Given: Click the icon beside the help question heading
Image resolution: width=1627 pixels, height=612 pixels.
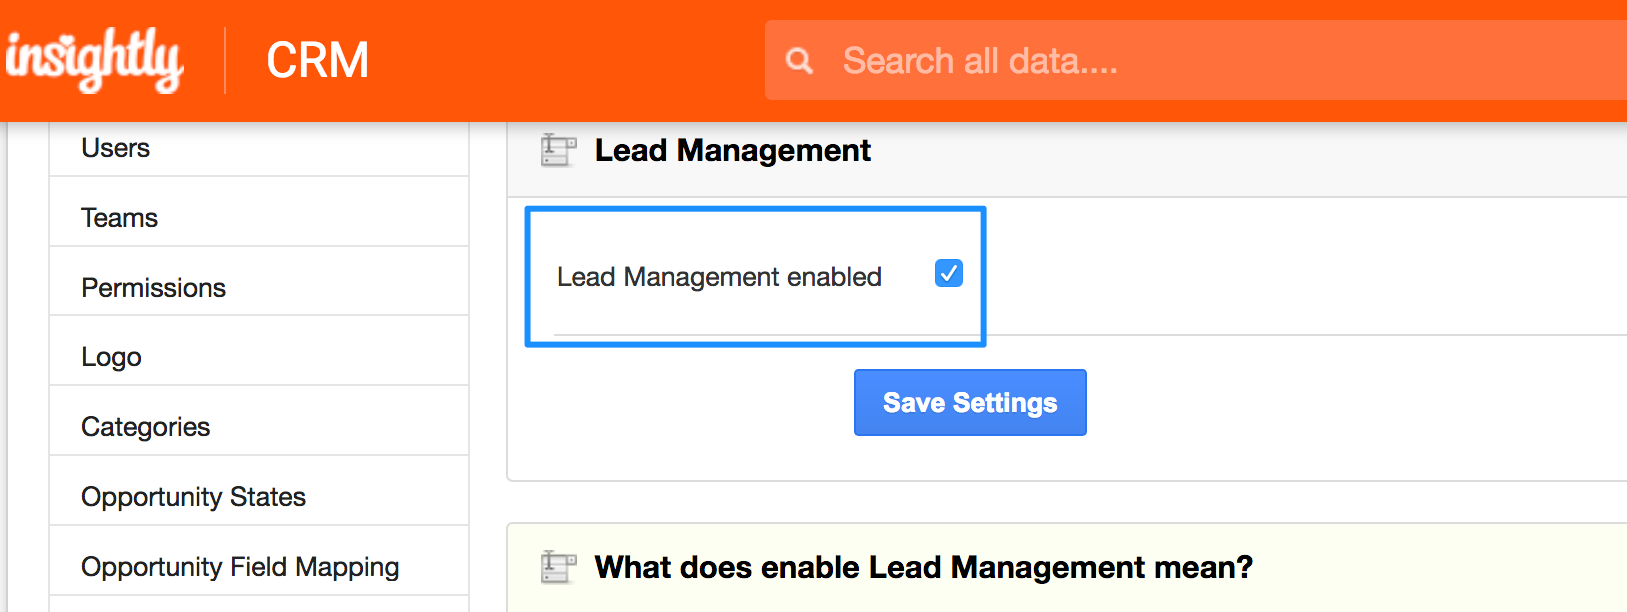Looking at the screenshot, I should click(559, 567).
